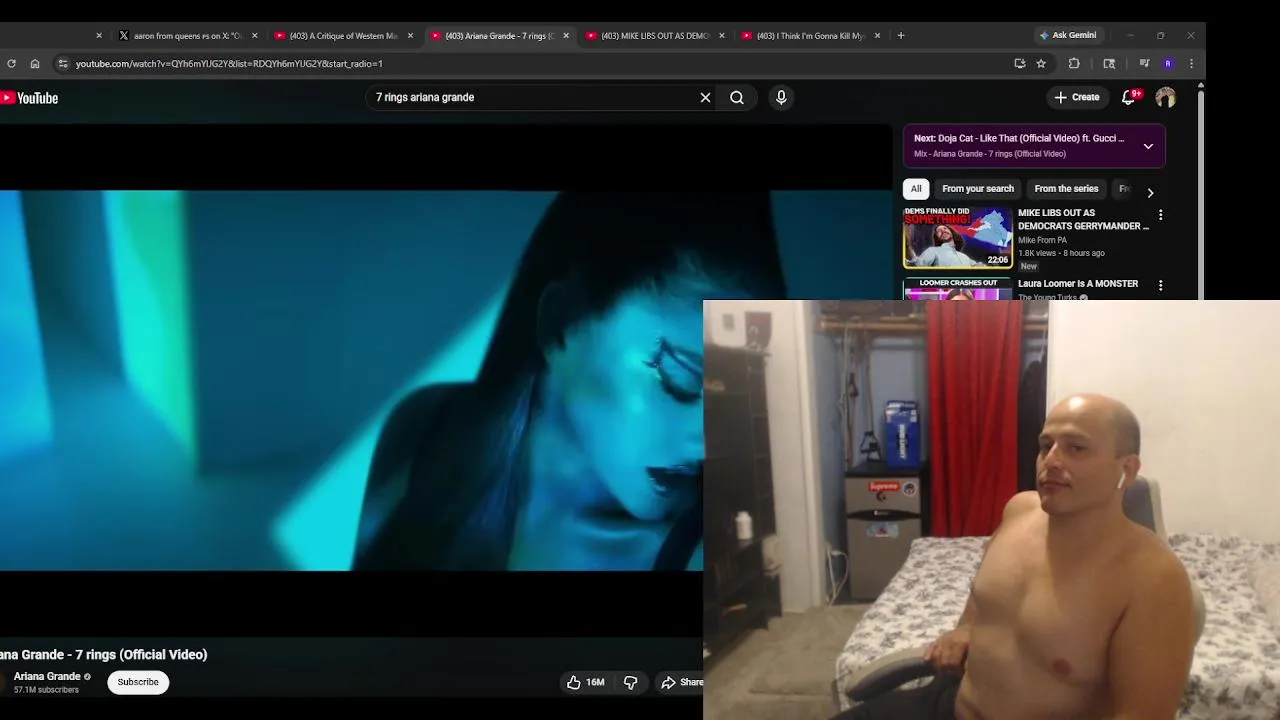
Task: Open options for Laura Loomer video
Action: (x=1160, y=285)
